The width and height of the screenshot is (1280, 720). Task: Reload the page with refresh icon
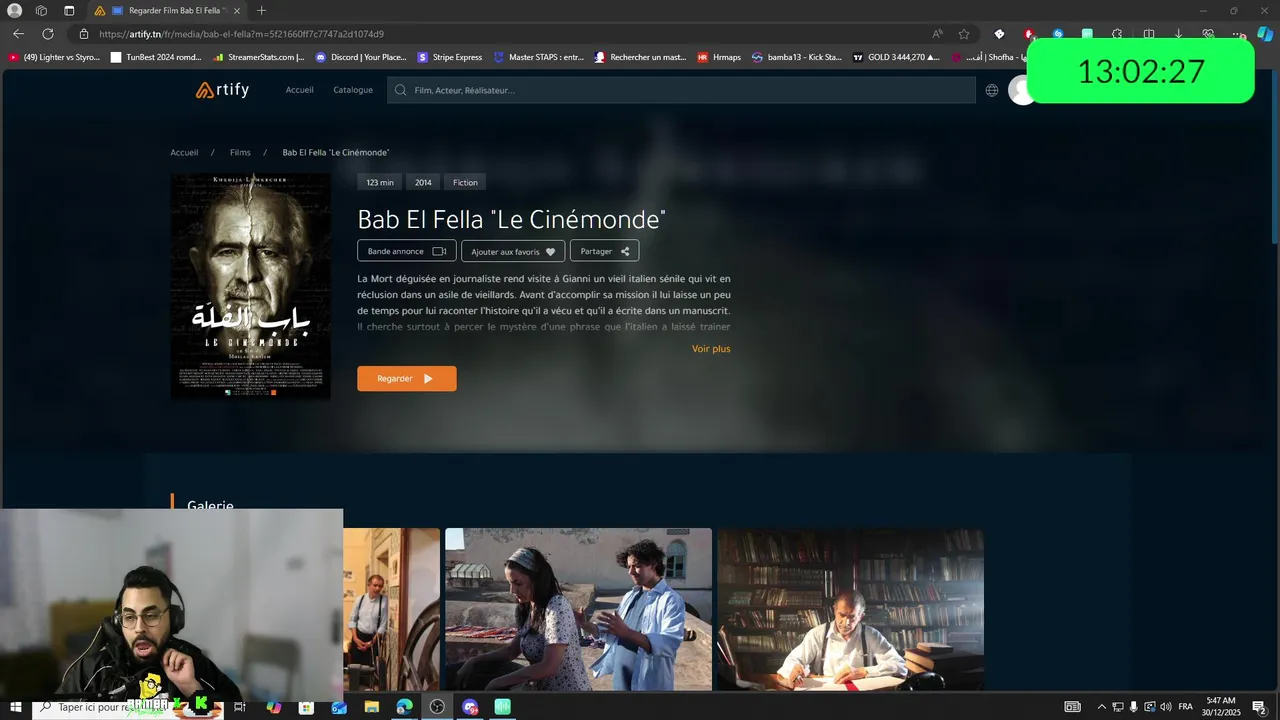click(x=48, y=33)
